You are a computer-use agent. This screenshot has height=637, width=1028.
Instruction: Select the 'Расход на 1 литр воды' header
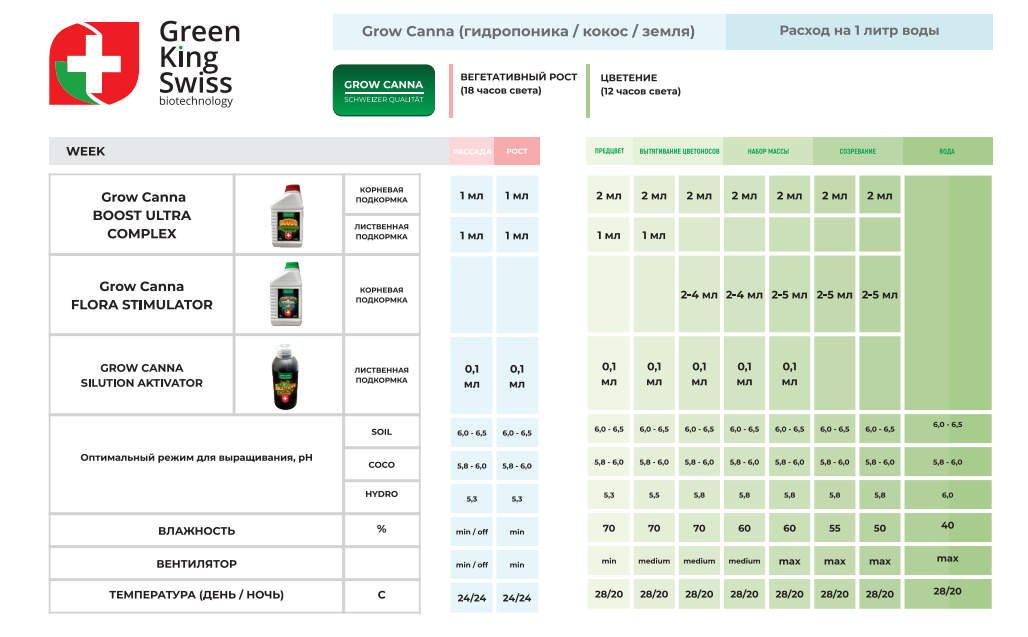click(x=859, y=31)
